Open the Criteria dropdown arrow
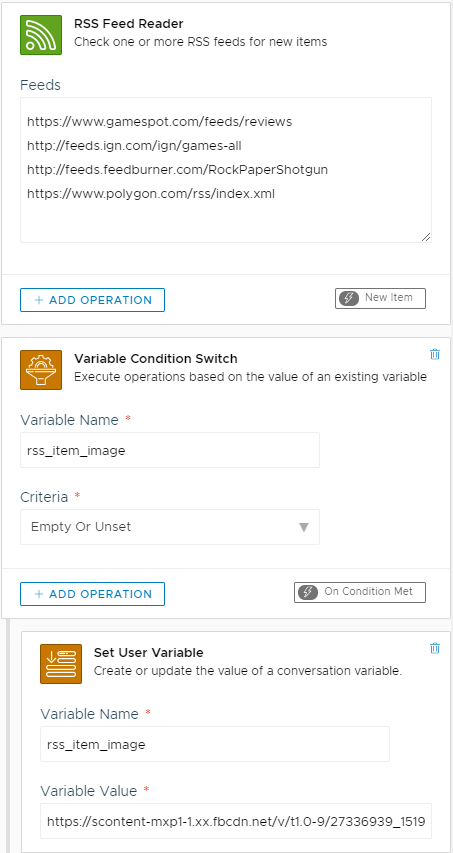The width and height of the screenshot is (453, 853). tap(304, 527)
